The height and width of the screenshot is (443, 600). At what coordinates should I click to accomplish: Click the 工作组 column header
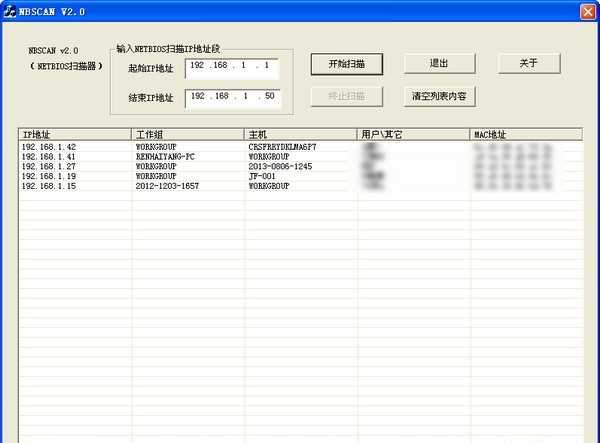(x=188, y=134)
